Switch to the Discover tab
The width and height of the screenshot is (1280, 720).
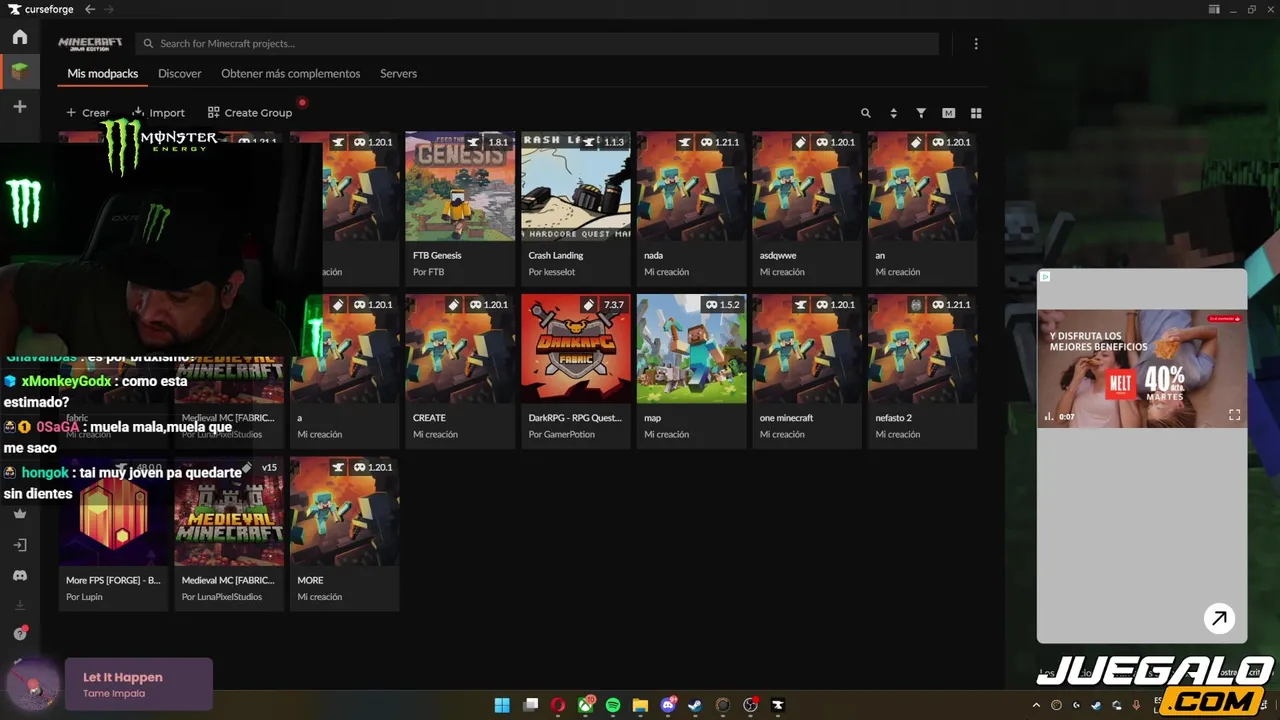coord(180,74)
